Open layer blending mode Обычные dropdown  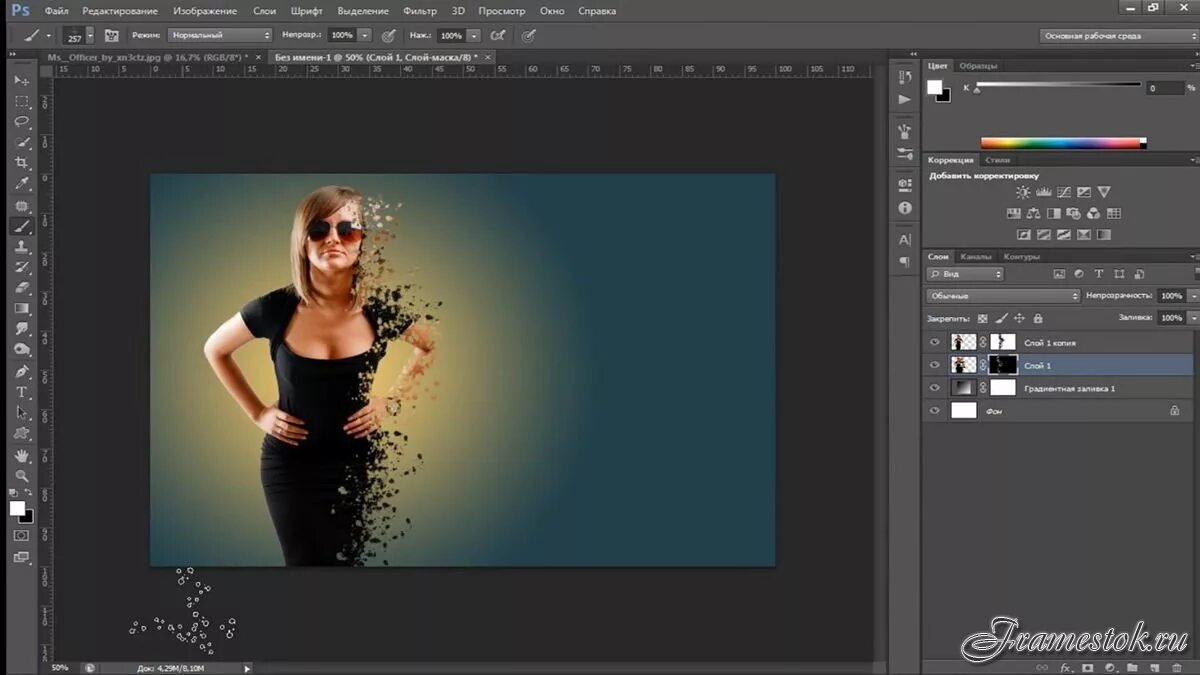pyautogui.click(x=1003, y=296)
